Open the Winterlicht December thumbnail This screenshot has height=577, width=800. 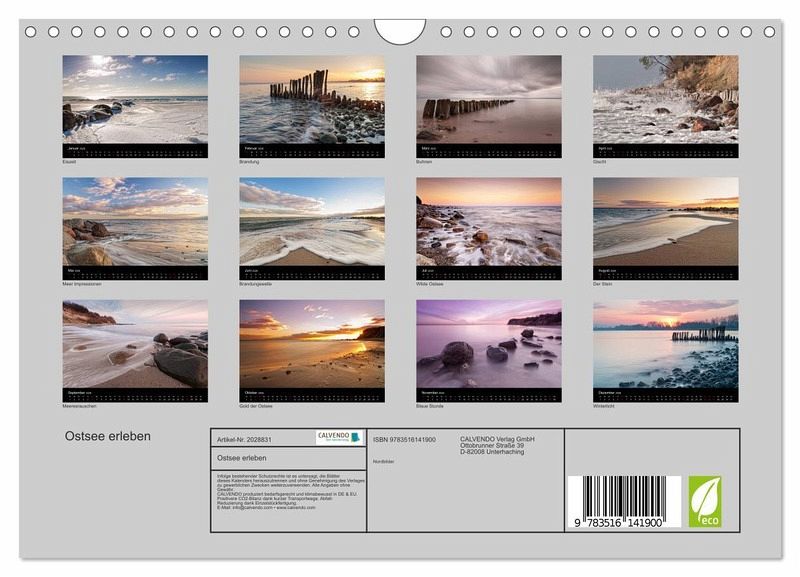point(665,345)
